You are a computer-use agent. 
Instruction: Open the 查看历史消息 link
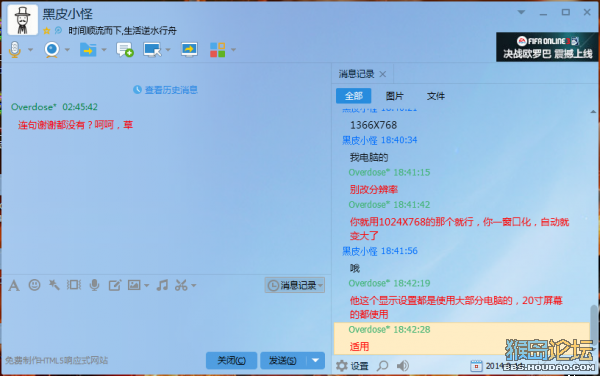coord(165,90)
